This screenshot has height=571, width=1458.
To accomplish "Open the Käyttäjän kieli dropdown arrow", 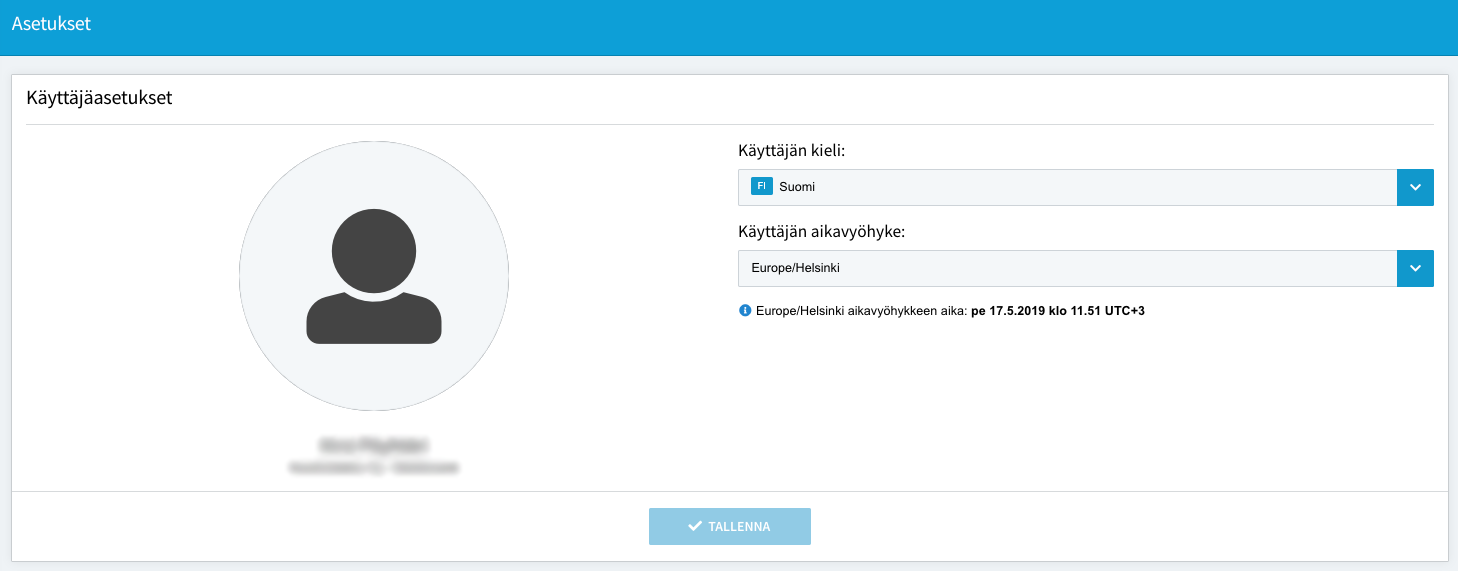I will [x=1415, y=187].
